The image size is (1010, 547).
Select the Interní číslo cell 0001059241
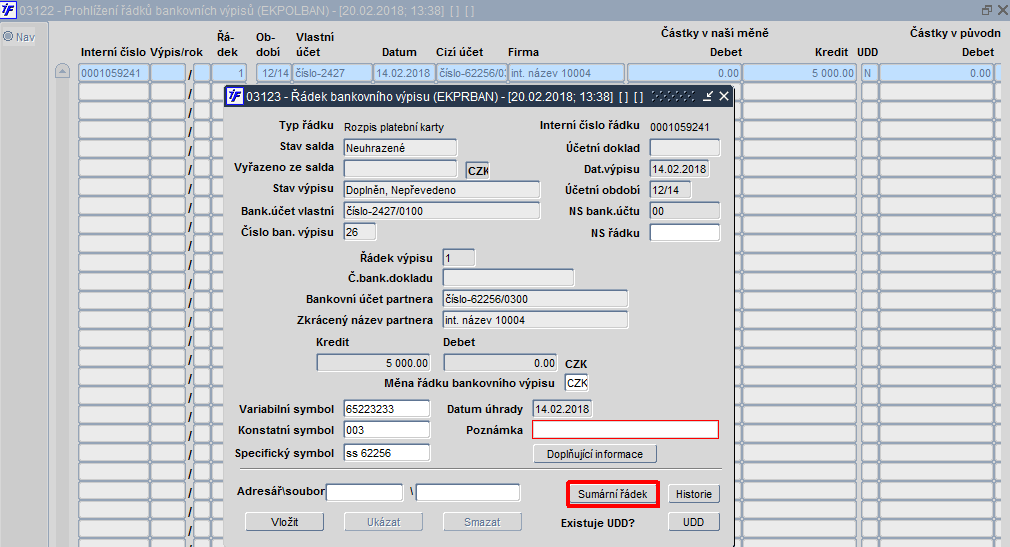(x=113, y=73)
